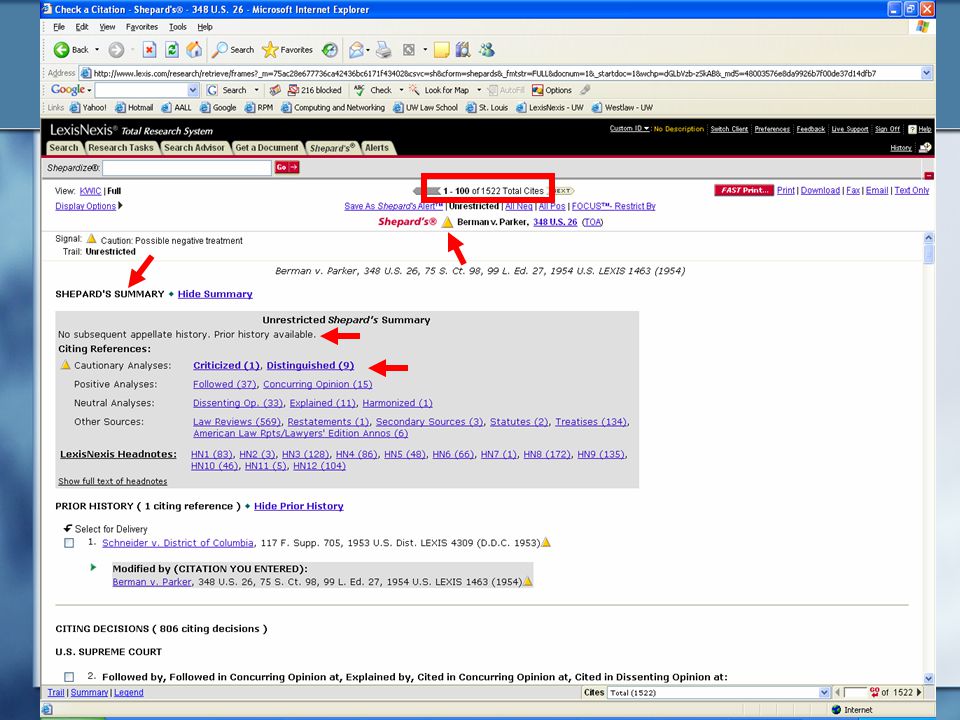Click the Hide Prior History link

tap(299, 506)
